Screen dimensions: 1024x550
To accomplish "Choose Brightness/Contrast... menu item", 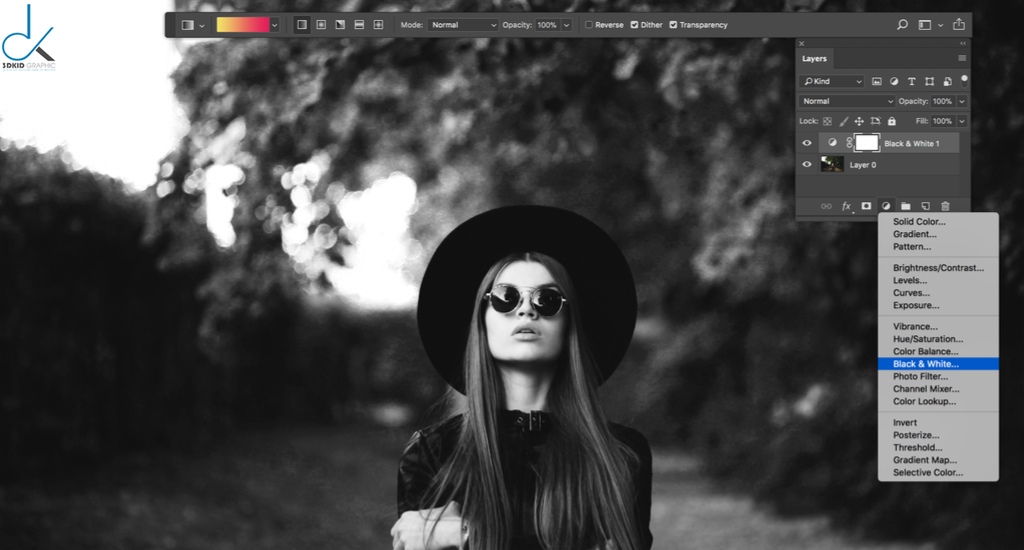I will (x=938, y=268).
